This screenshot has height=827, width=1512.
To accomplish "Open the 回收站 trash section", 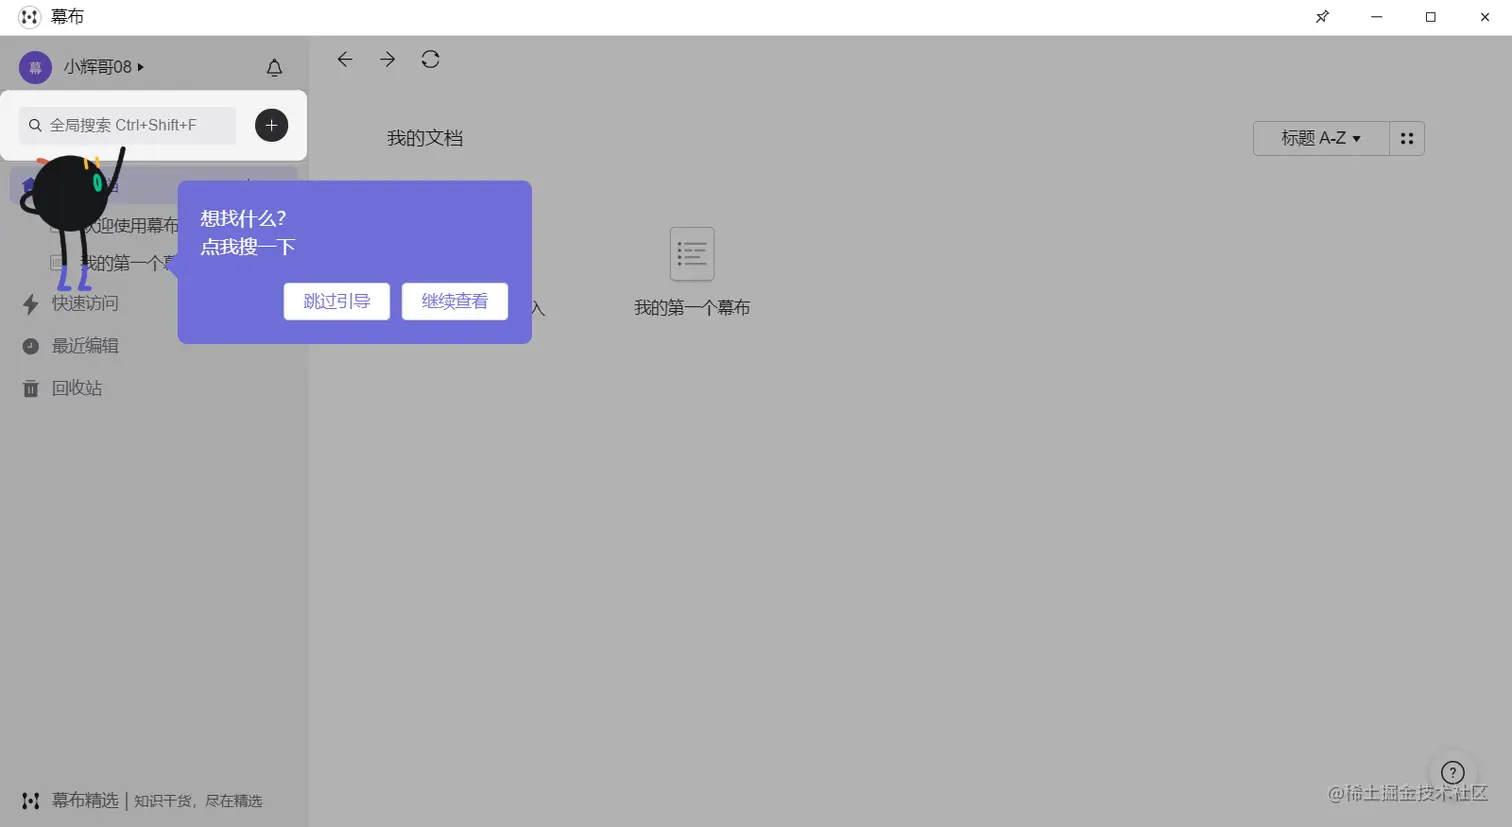I will (77, 388).
